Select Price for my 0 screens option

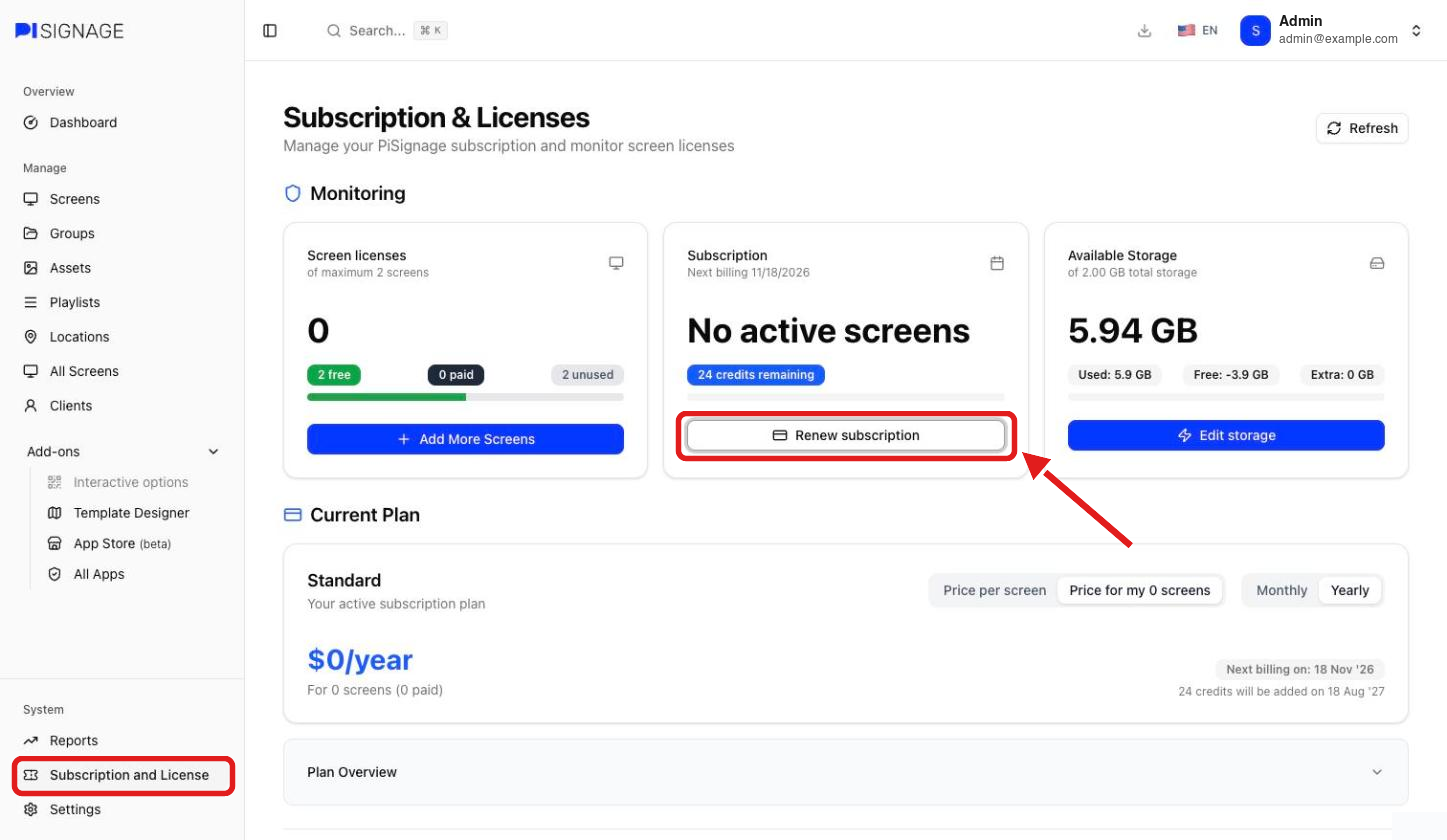[x=1140, y=591]
